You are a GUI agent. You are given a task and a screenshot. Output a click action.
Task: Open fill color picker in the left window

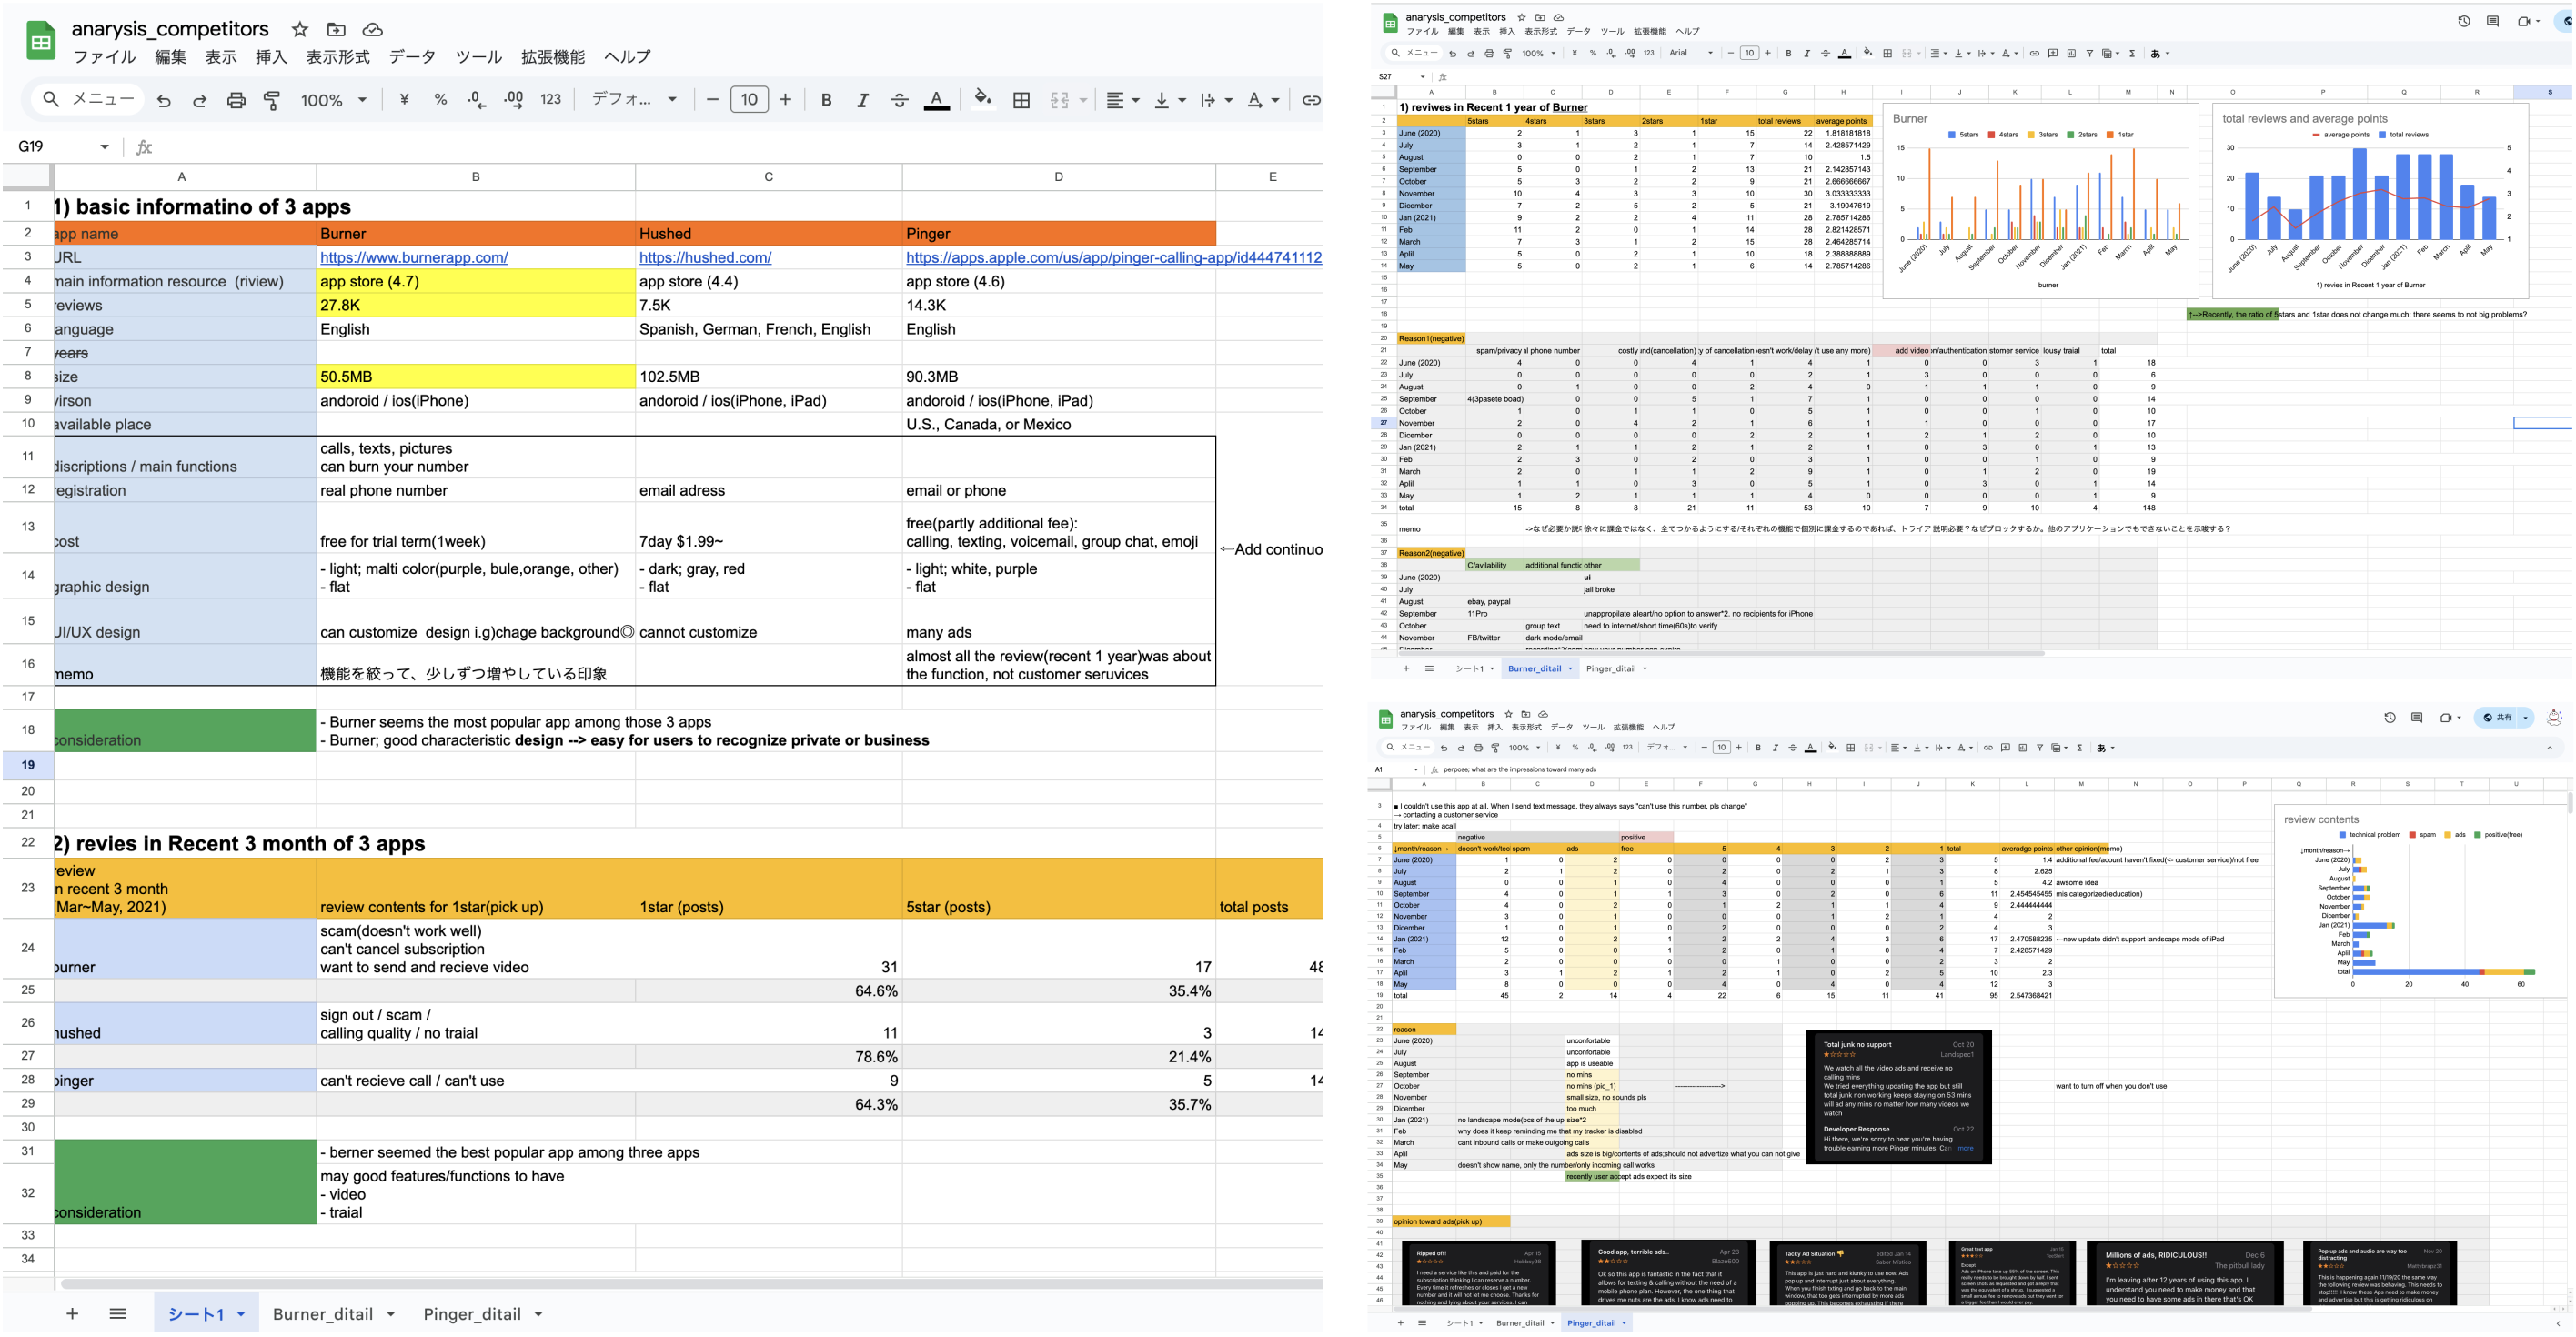point(983,99)
